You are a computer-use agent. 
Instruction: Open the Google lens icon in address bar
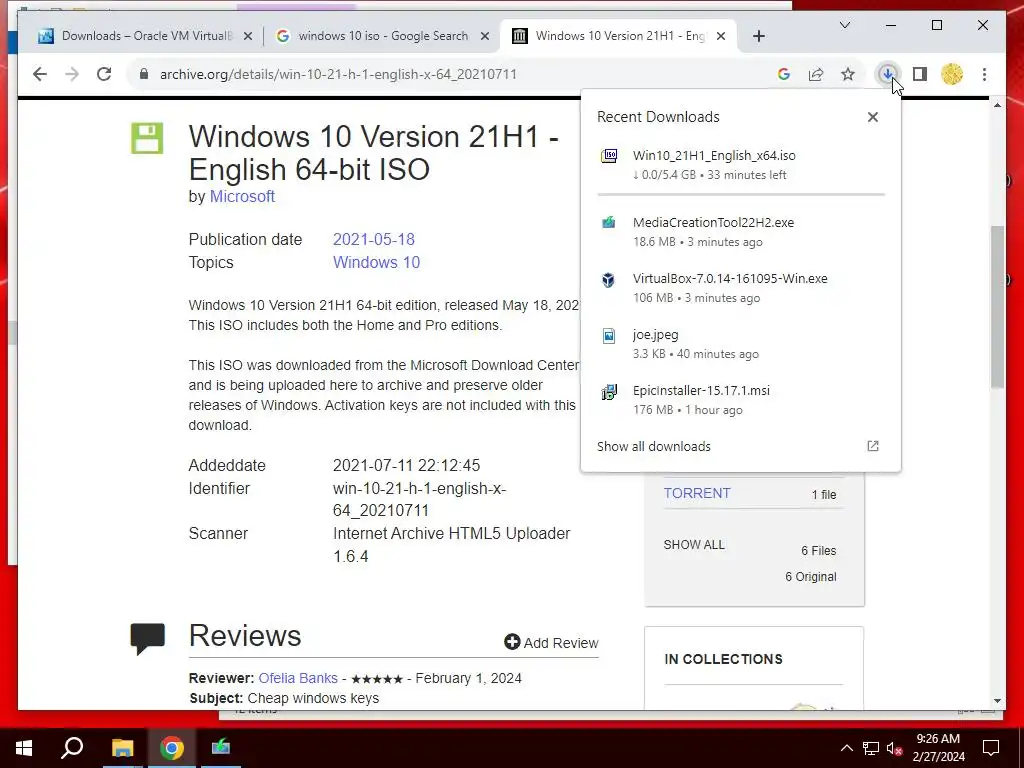click(784, 74)
